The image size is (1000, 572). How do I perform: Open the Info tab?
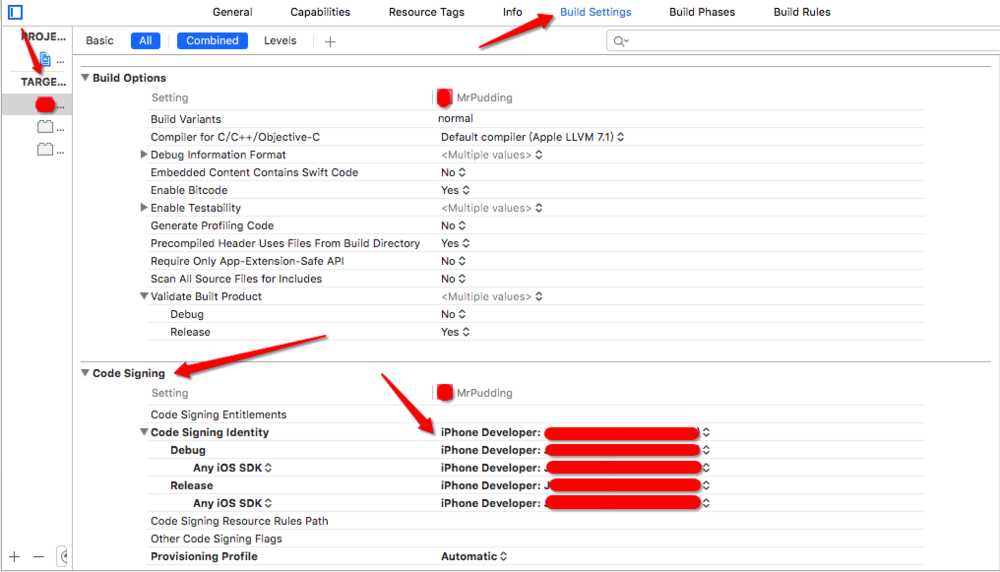512,12
